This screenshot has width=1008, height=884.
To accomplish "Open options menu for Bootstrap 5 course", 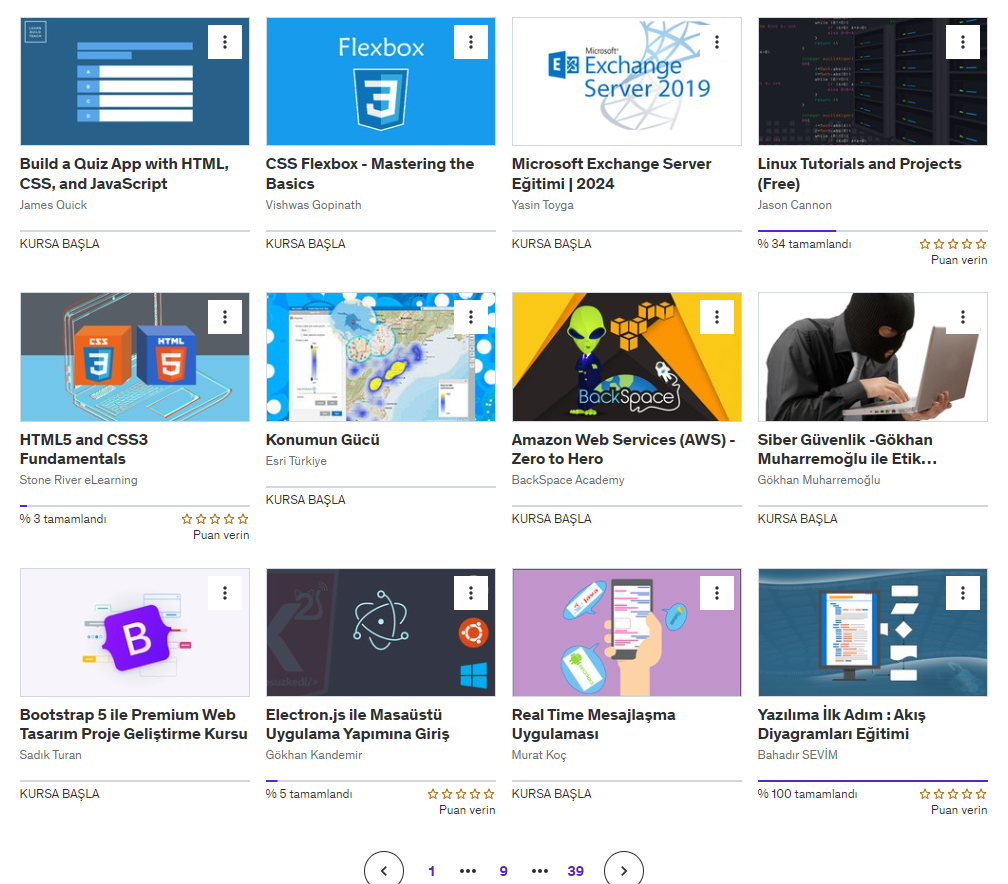I will pos(225,593).
